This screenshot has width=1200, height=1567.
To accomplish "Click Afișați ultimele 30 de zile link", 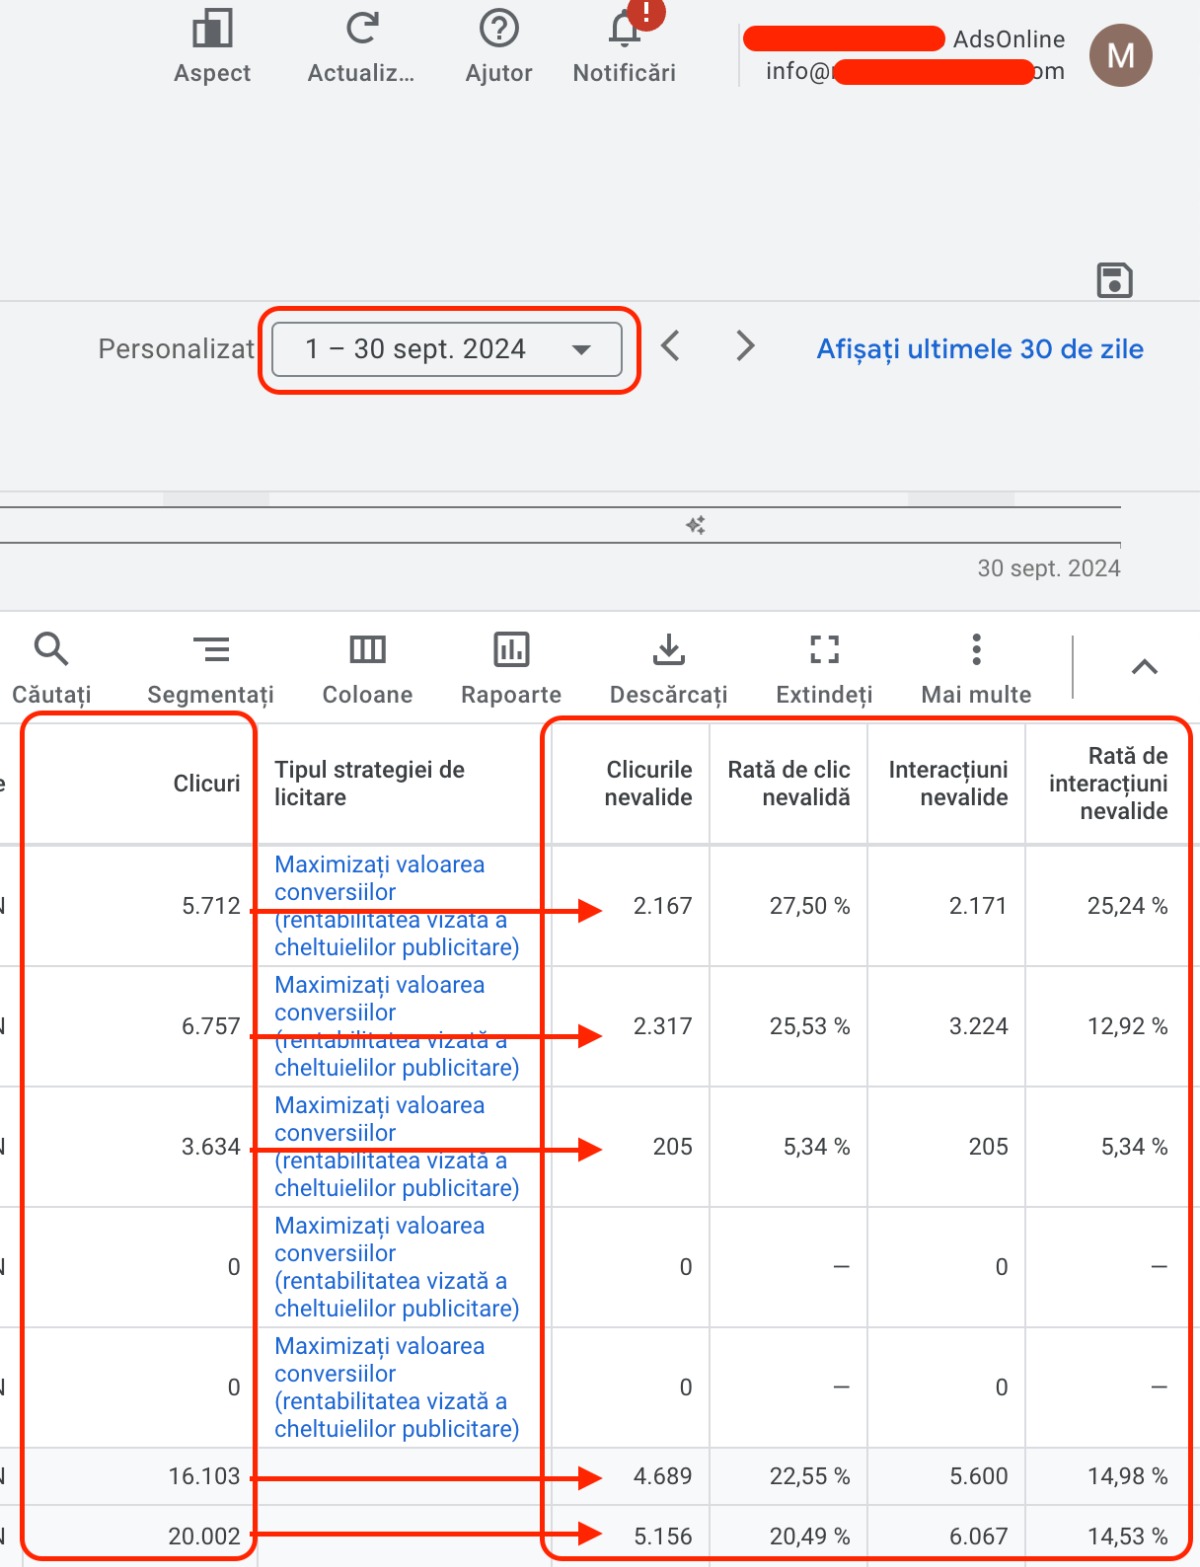I will point(980,349).
